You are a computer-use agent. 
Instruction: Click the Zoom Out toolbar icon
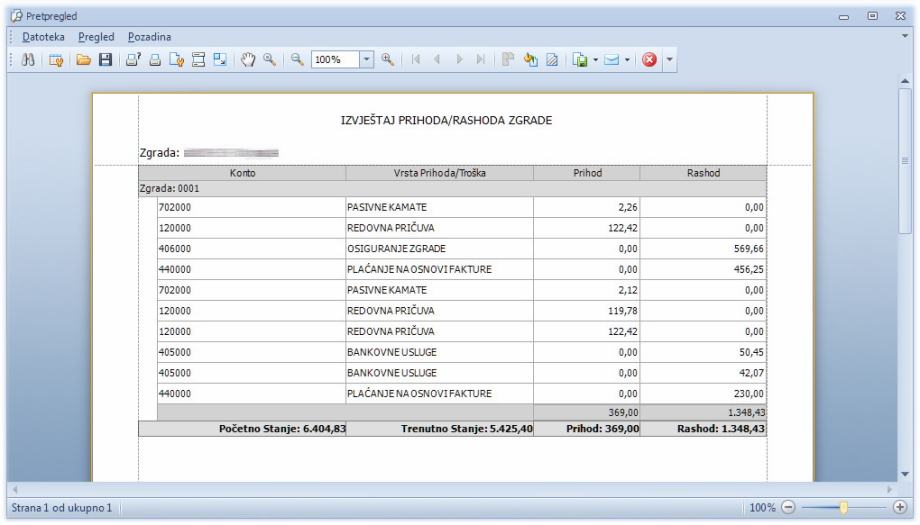(298, 59)
